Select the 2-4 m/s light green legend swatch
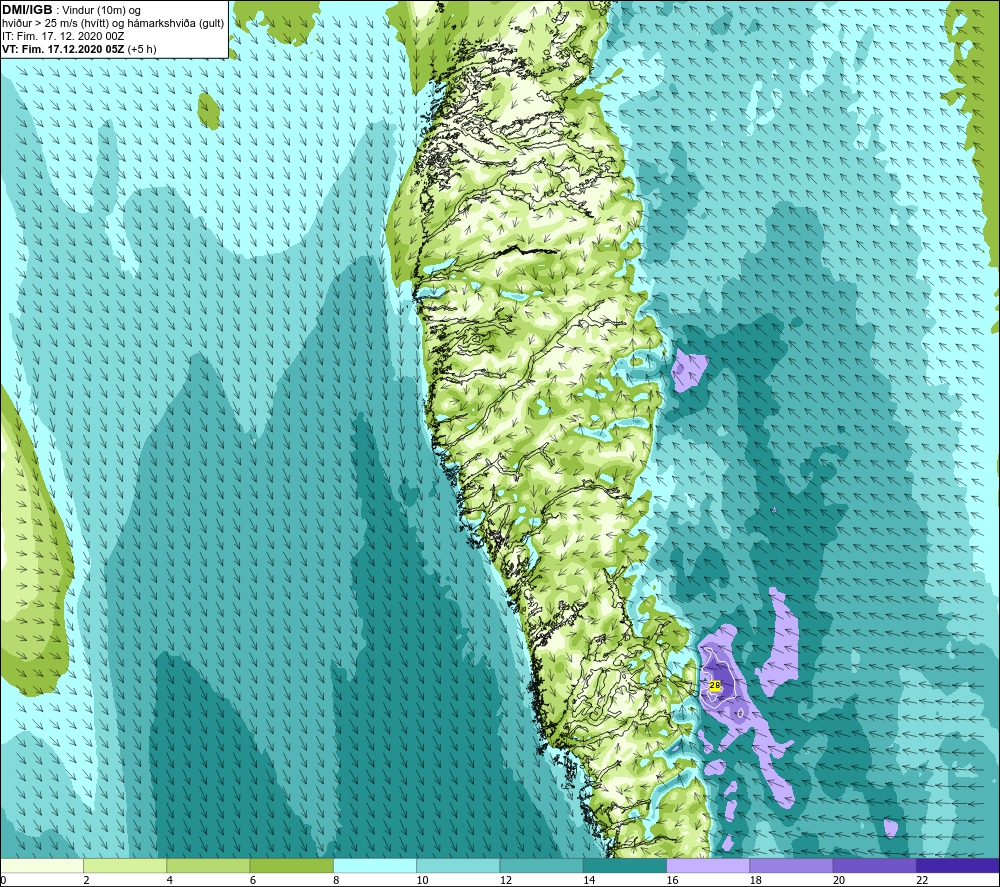This screenshot has width=1000, height=887. pos(125,866)
